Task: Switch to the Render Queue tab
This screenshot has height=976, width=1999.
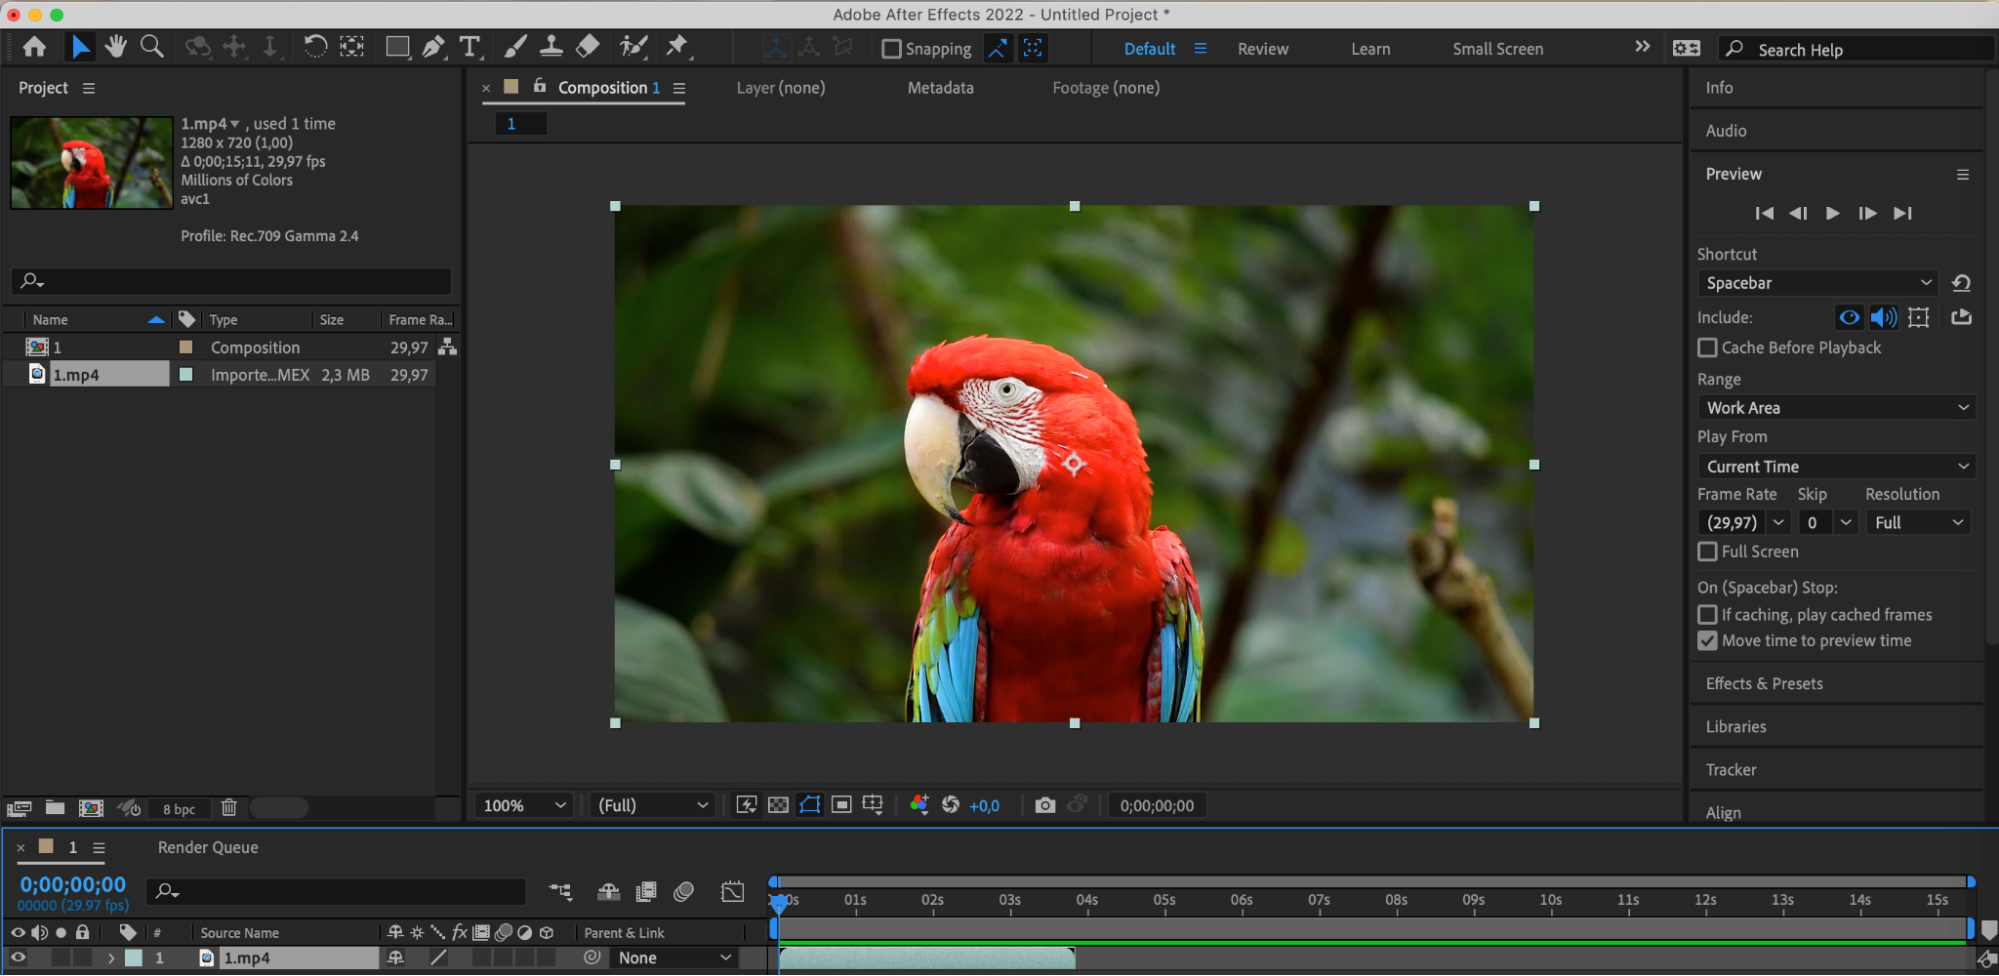Action: point(208,847)
